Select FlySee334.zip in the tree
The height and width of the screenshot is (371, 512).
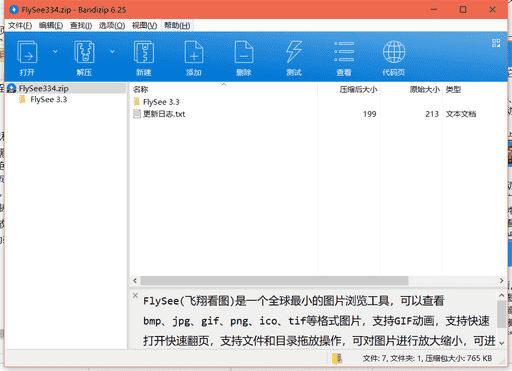coord(44,88)
